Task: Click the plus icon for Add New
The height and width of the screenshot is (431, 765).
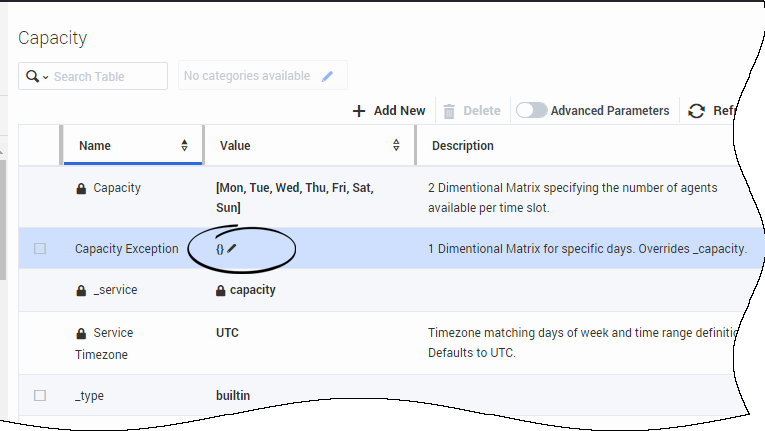Action: 359,111
